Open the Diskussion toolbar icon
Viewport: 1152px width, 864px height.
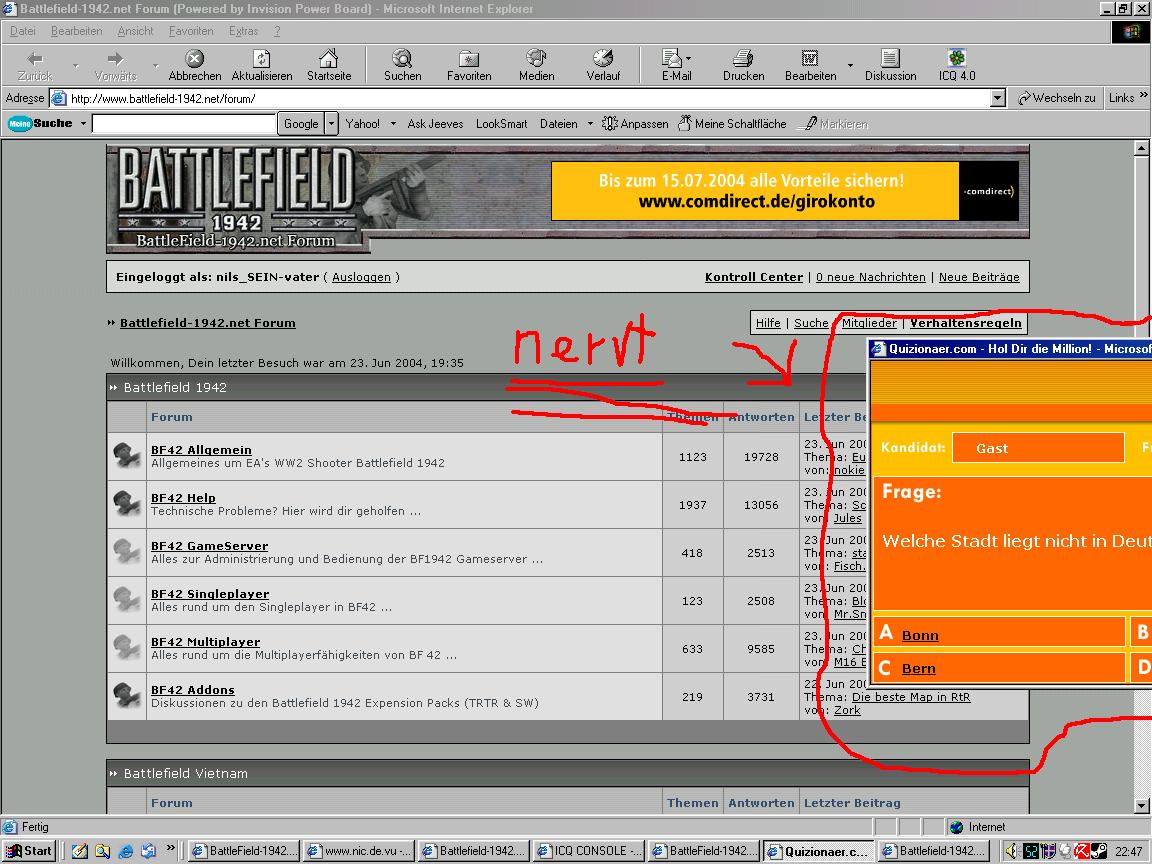tap(890, 59)
